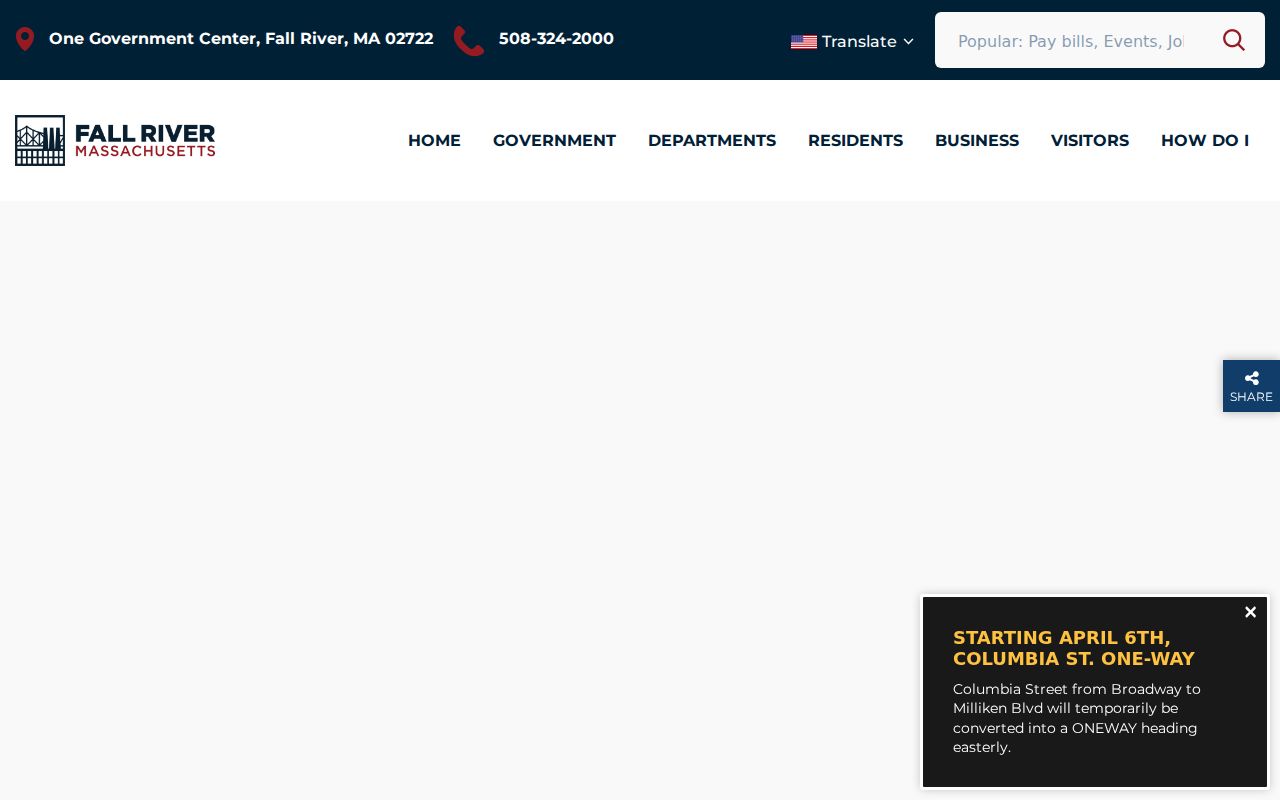Open the Business menu
Image resolution: width=1280 pixels, height=800 pixels.
pos(977,141)
